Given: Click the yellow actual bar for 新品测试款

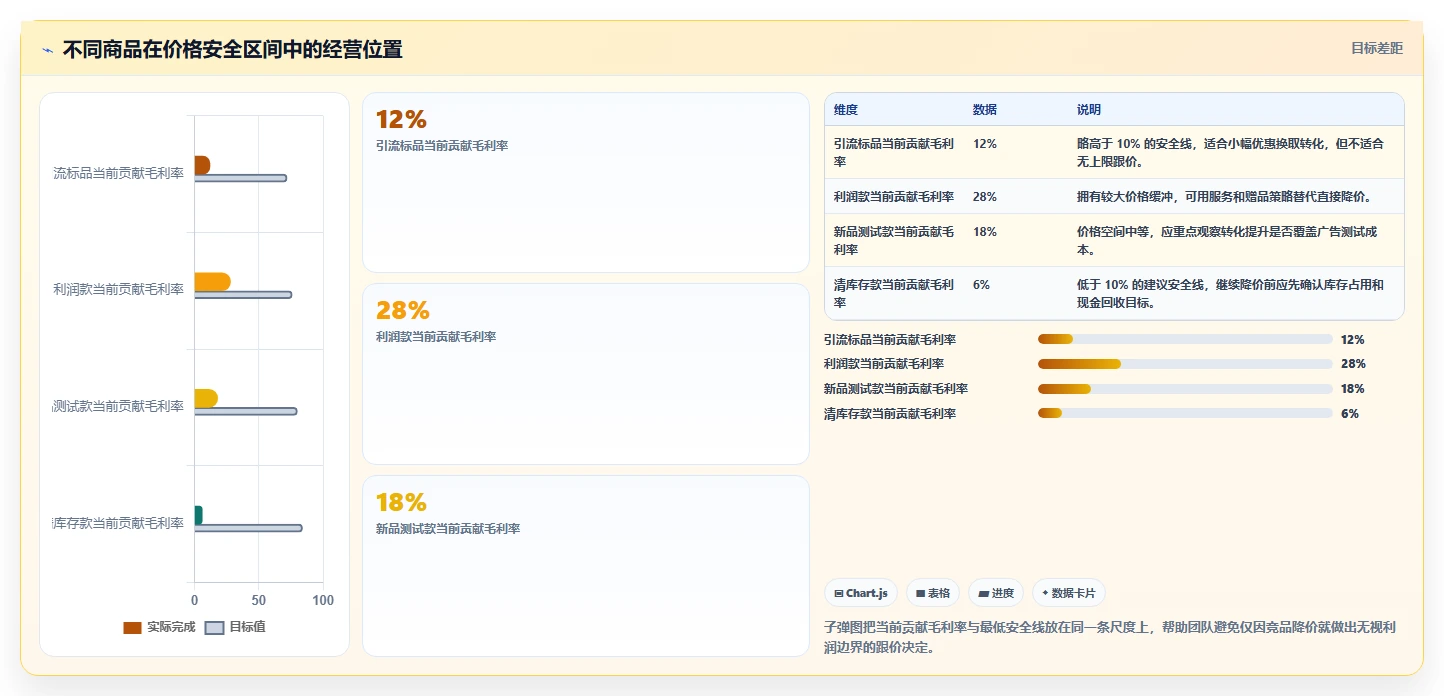Looking at the screenshot, I should (x=206, y=398).
